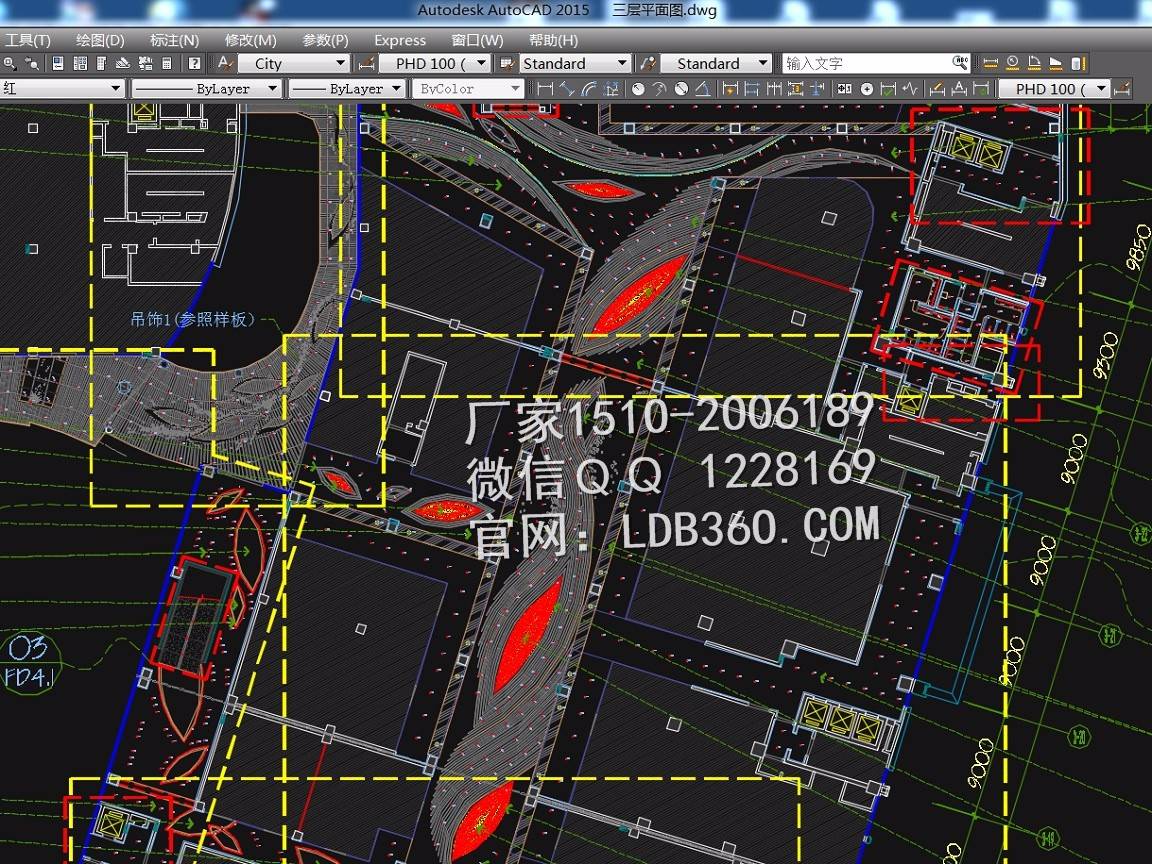1152x864 pixels.
Task: Click the Tolerance tool icon
Action: [x=844, y=89]
